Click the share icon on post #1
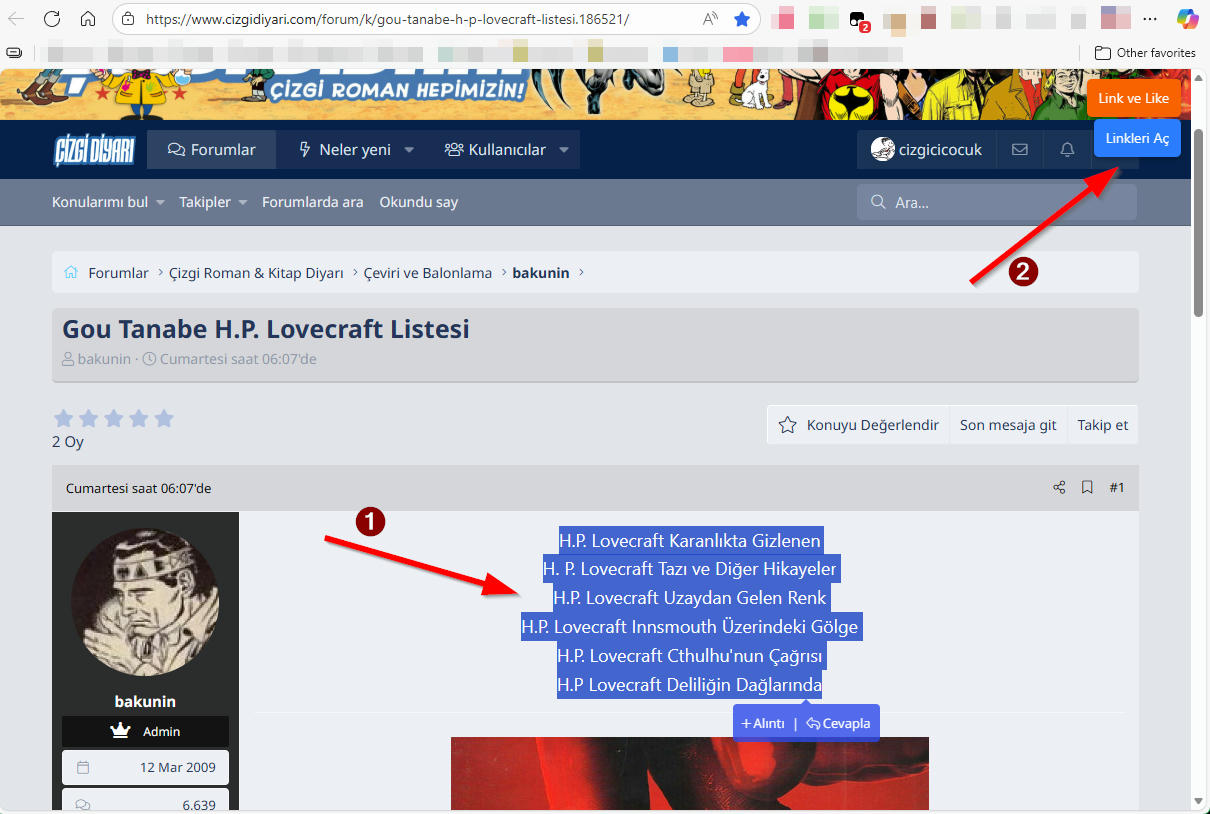This screenshot has height=814, width=1210. 1059,488
